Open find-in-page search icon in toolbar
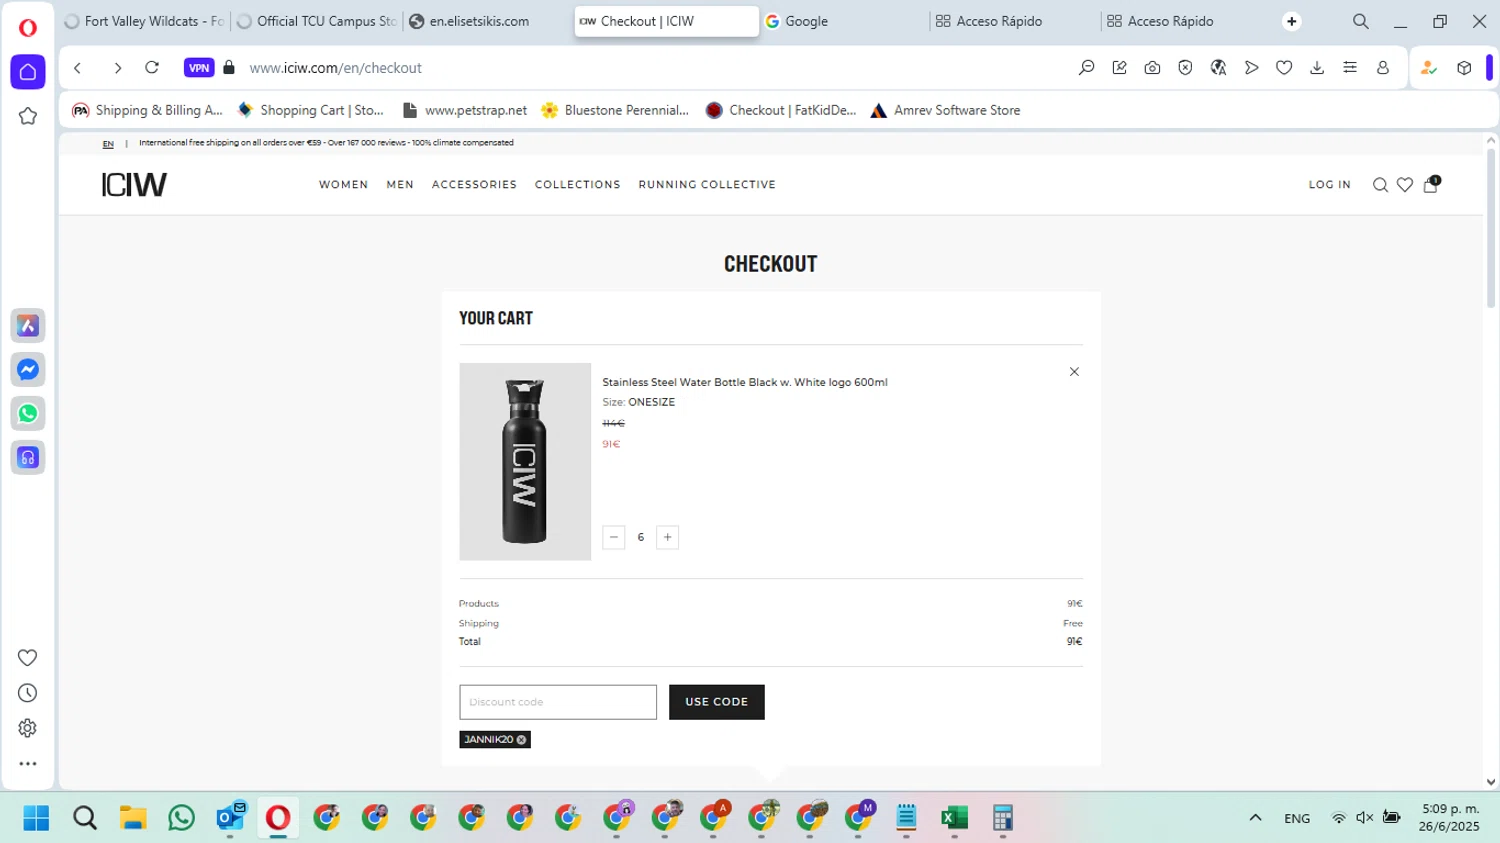 click(1087, 68)
